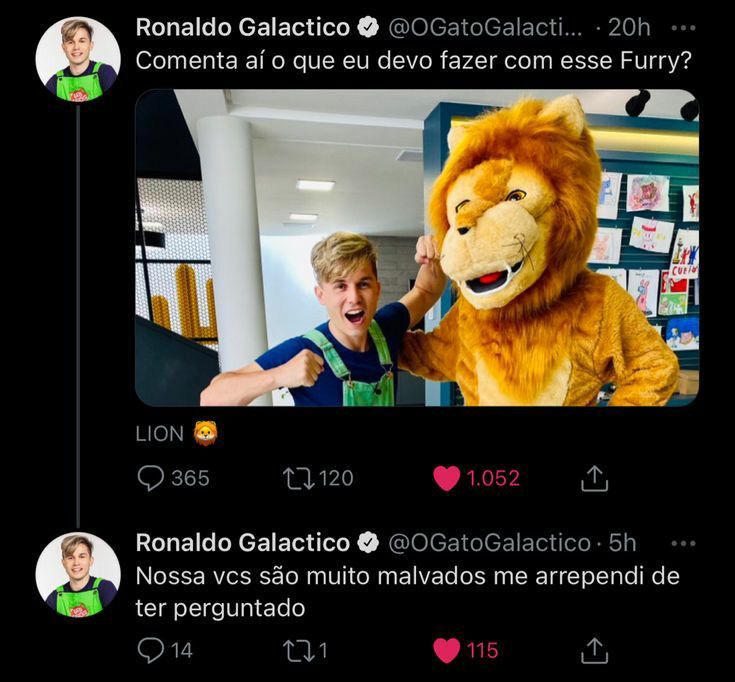This screenshot has height=682, width=735.
Task: Retweet the Furry lion tweet
Action: [x=299, y=478]
